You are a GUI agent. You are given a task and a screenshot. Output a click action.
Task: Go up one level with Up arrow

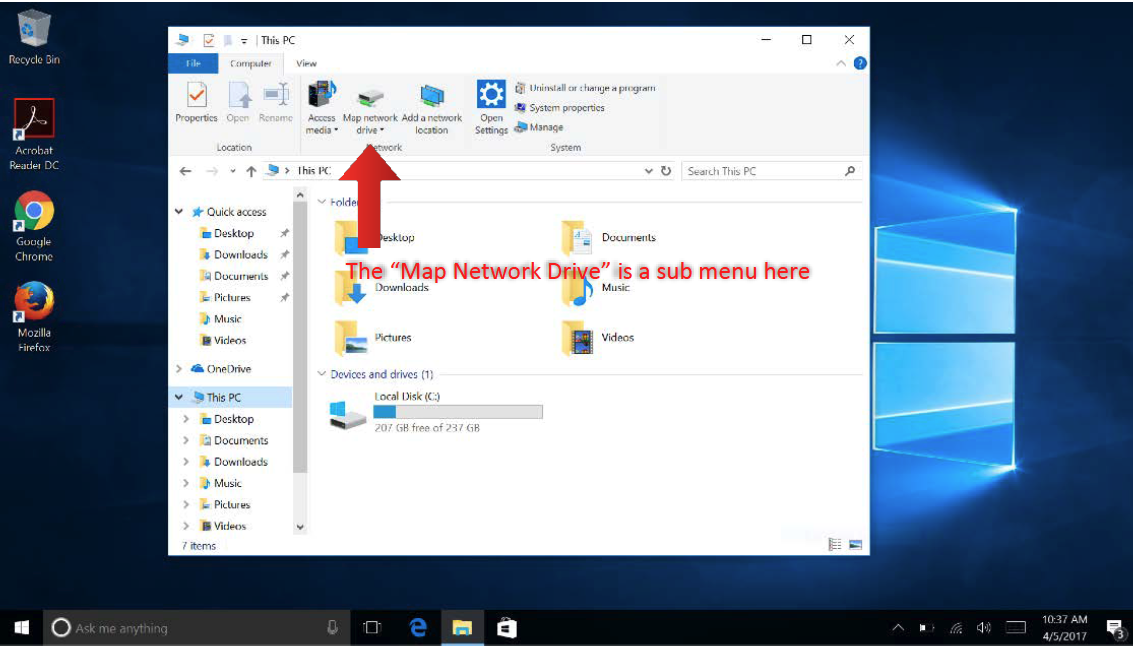point(251,171)
